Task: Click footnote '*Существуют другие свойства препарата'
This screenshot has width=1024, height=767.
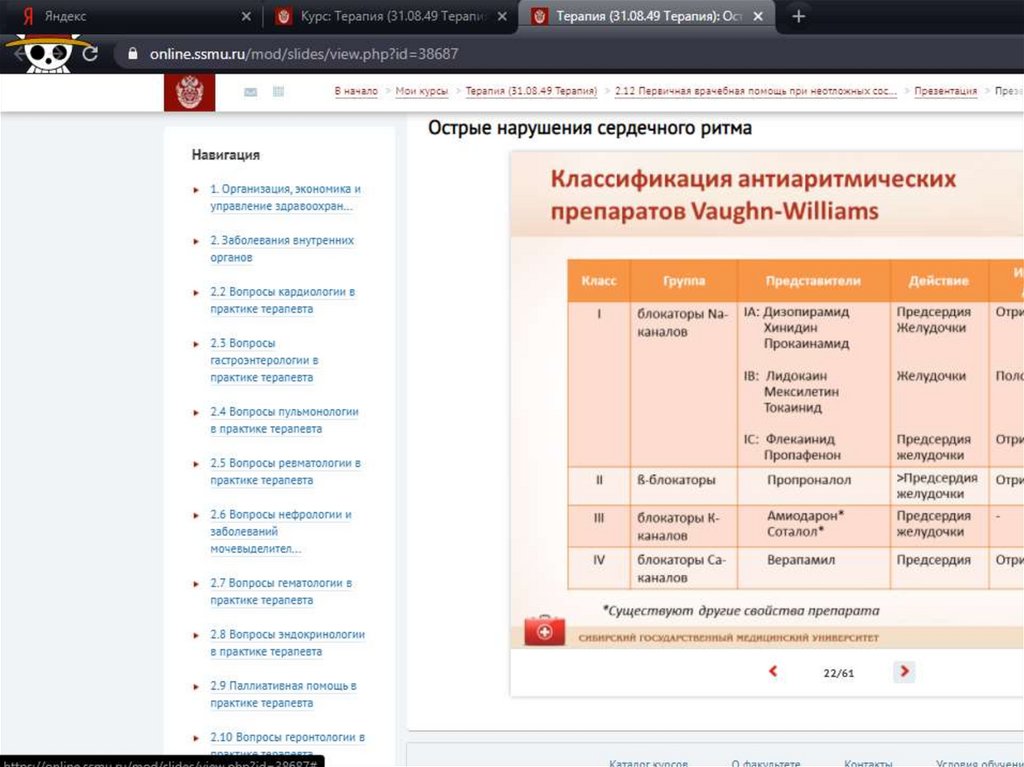Action: (x=741, y=611)
